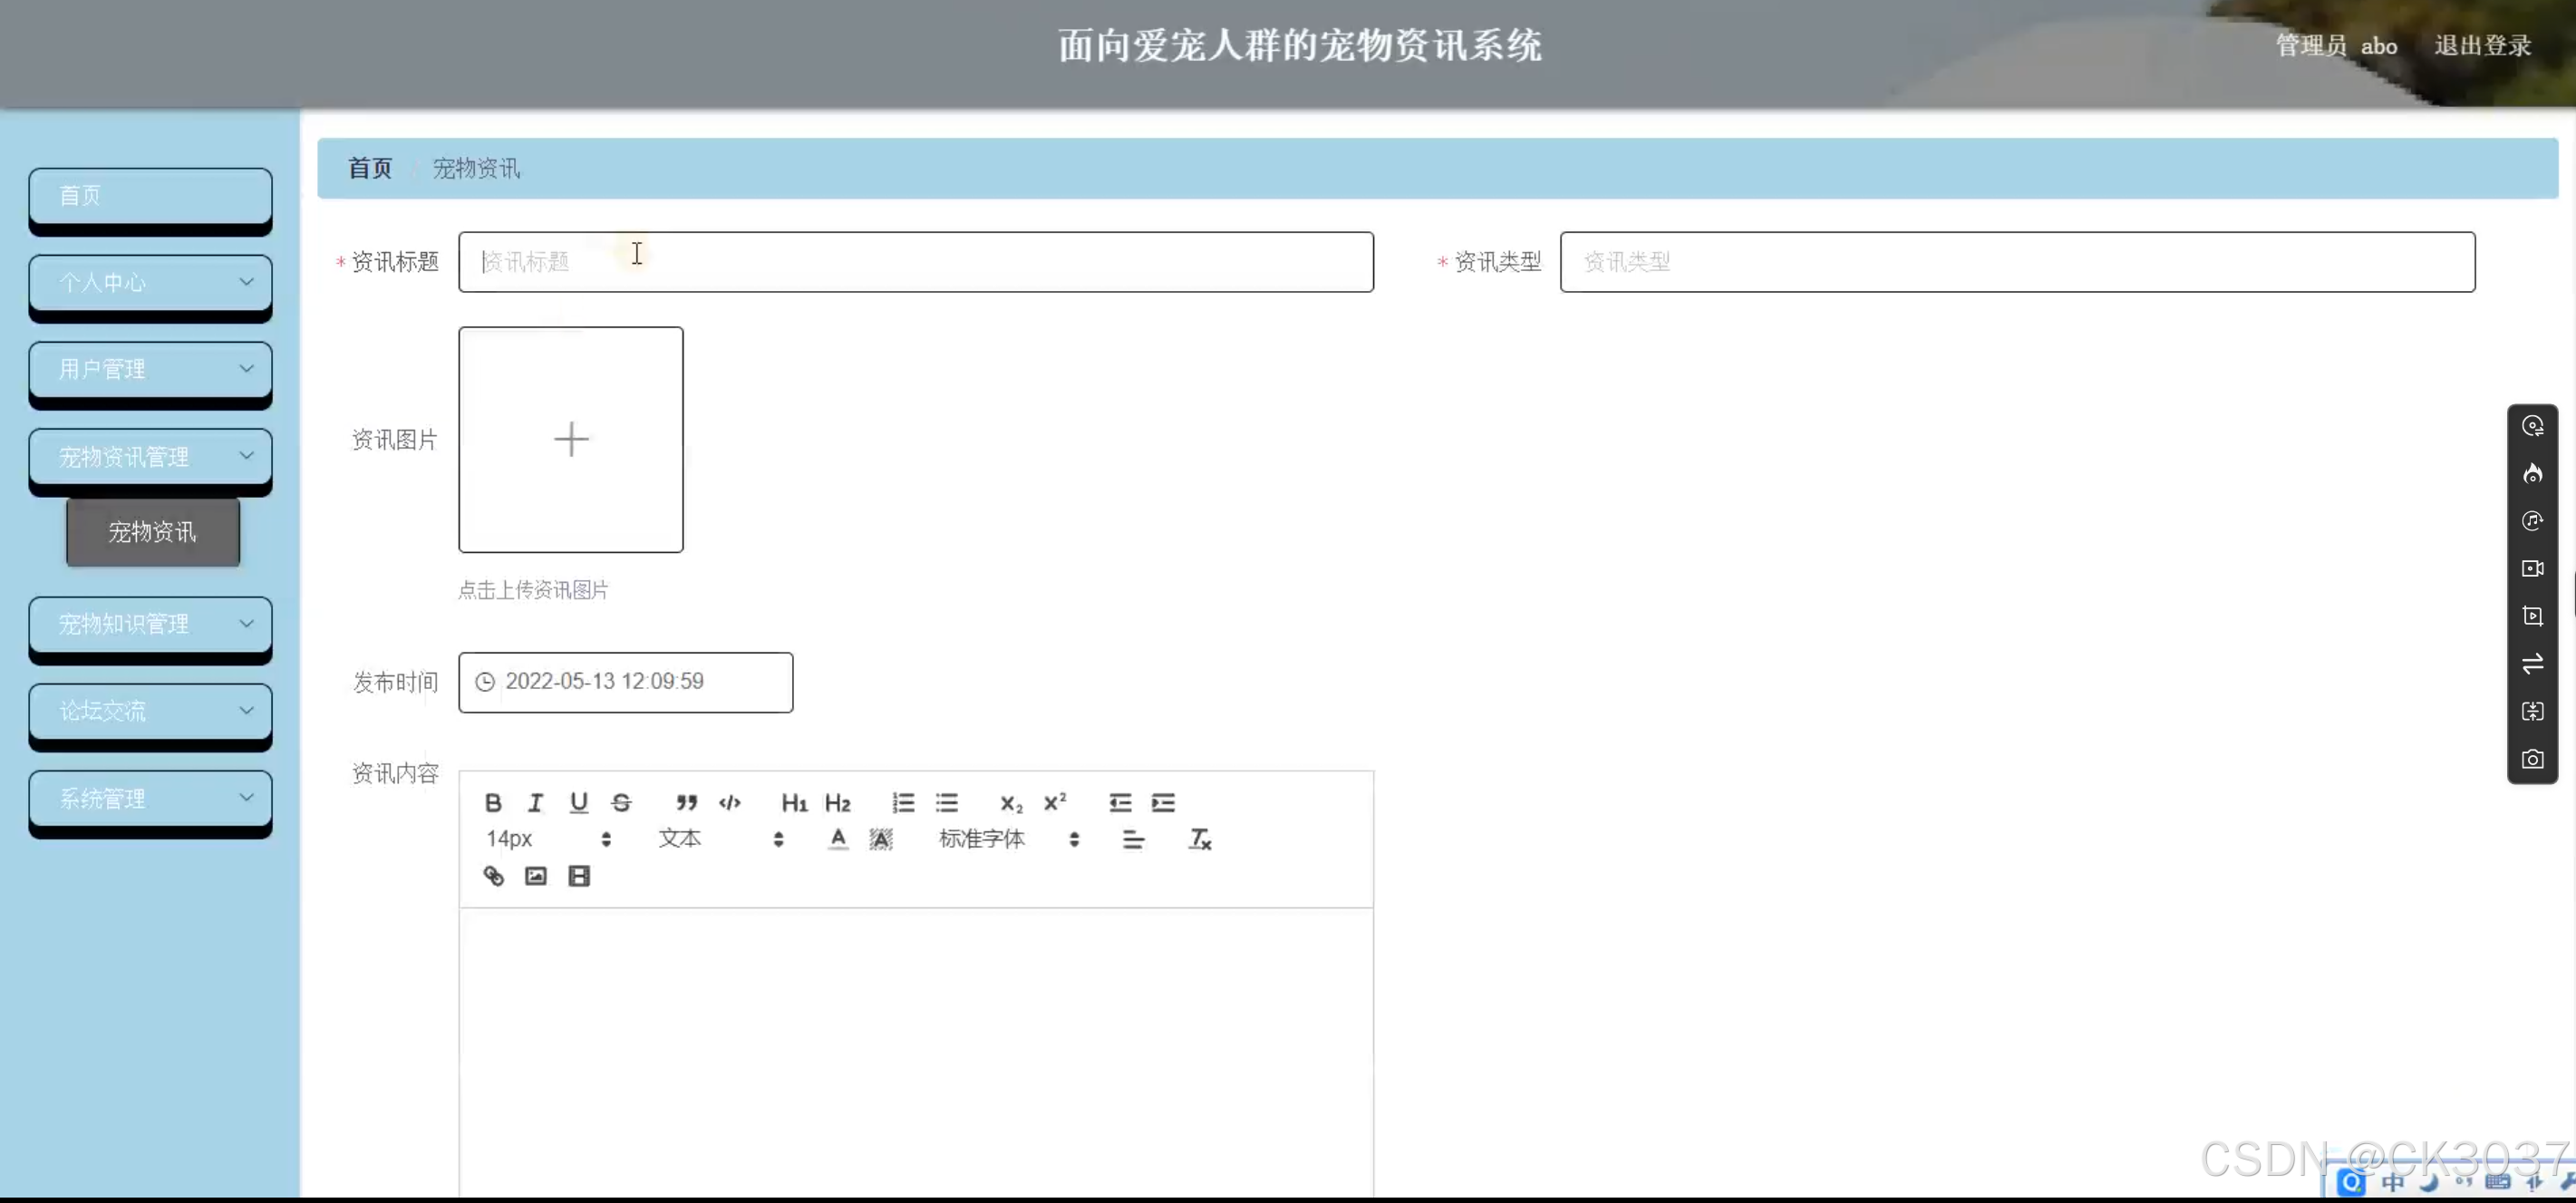Click the superscript formatting option
Viewport: 2576px width, 1203px height.
(1054, 802)
